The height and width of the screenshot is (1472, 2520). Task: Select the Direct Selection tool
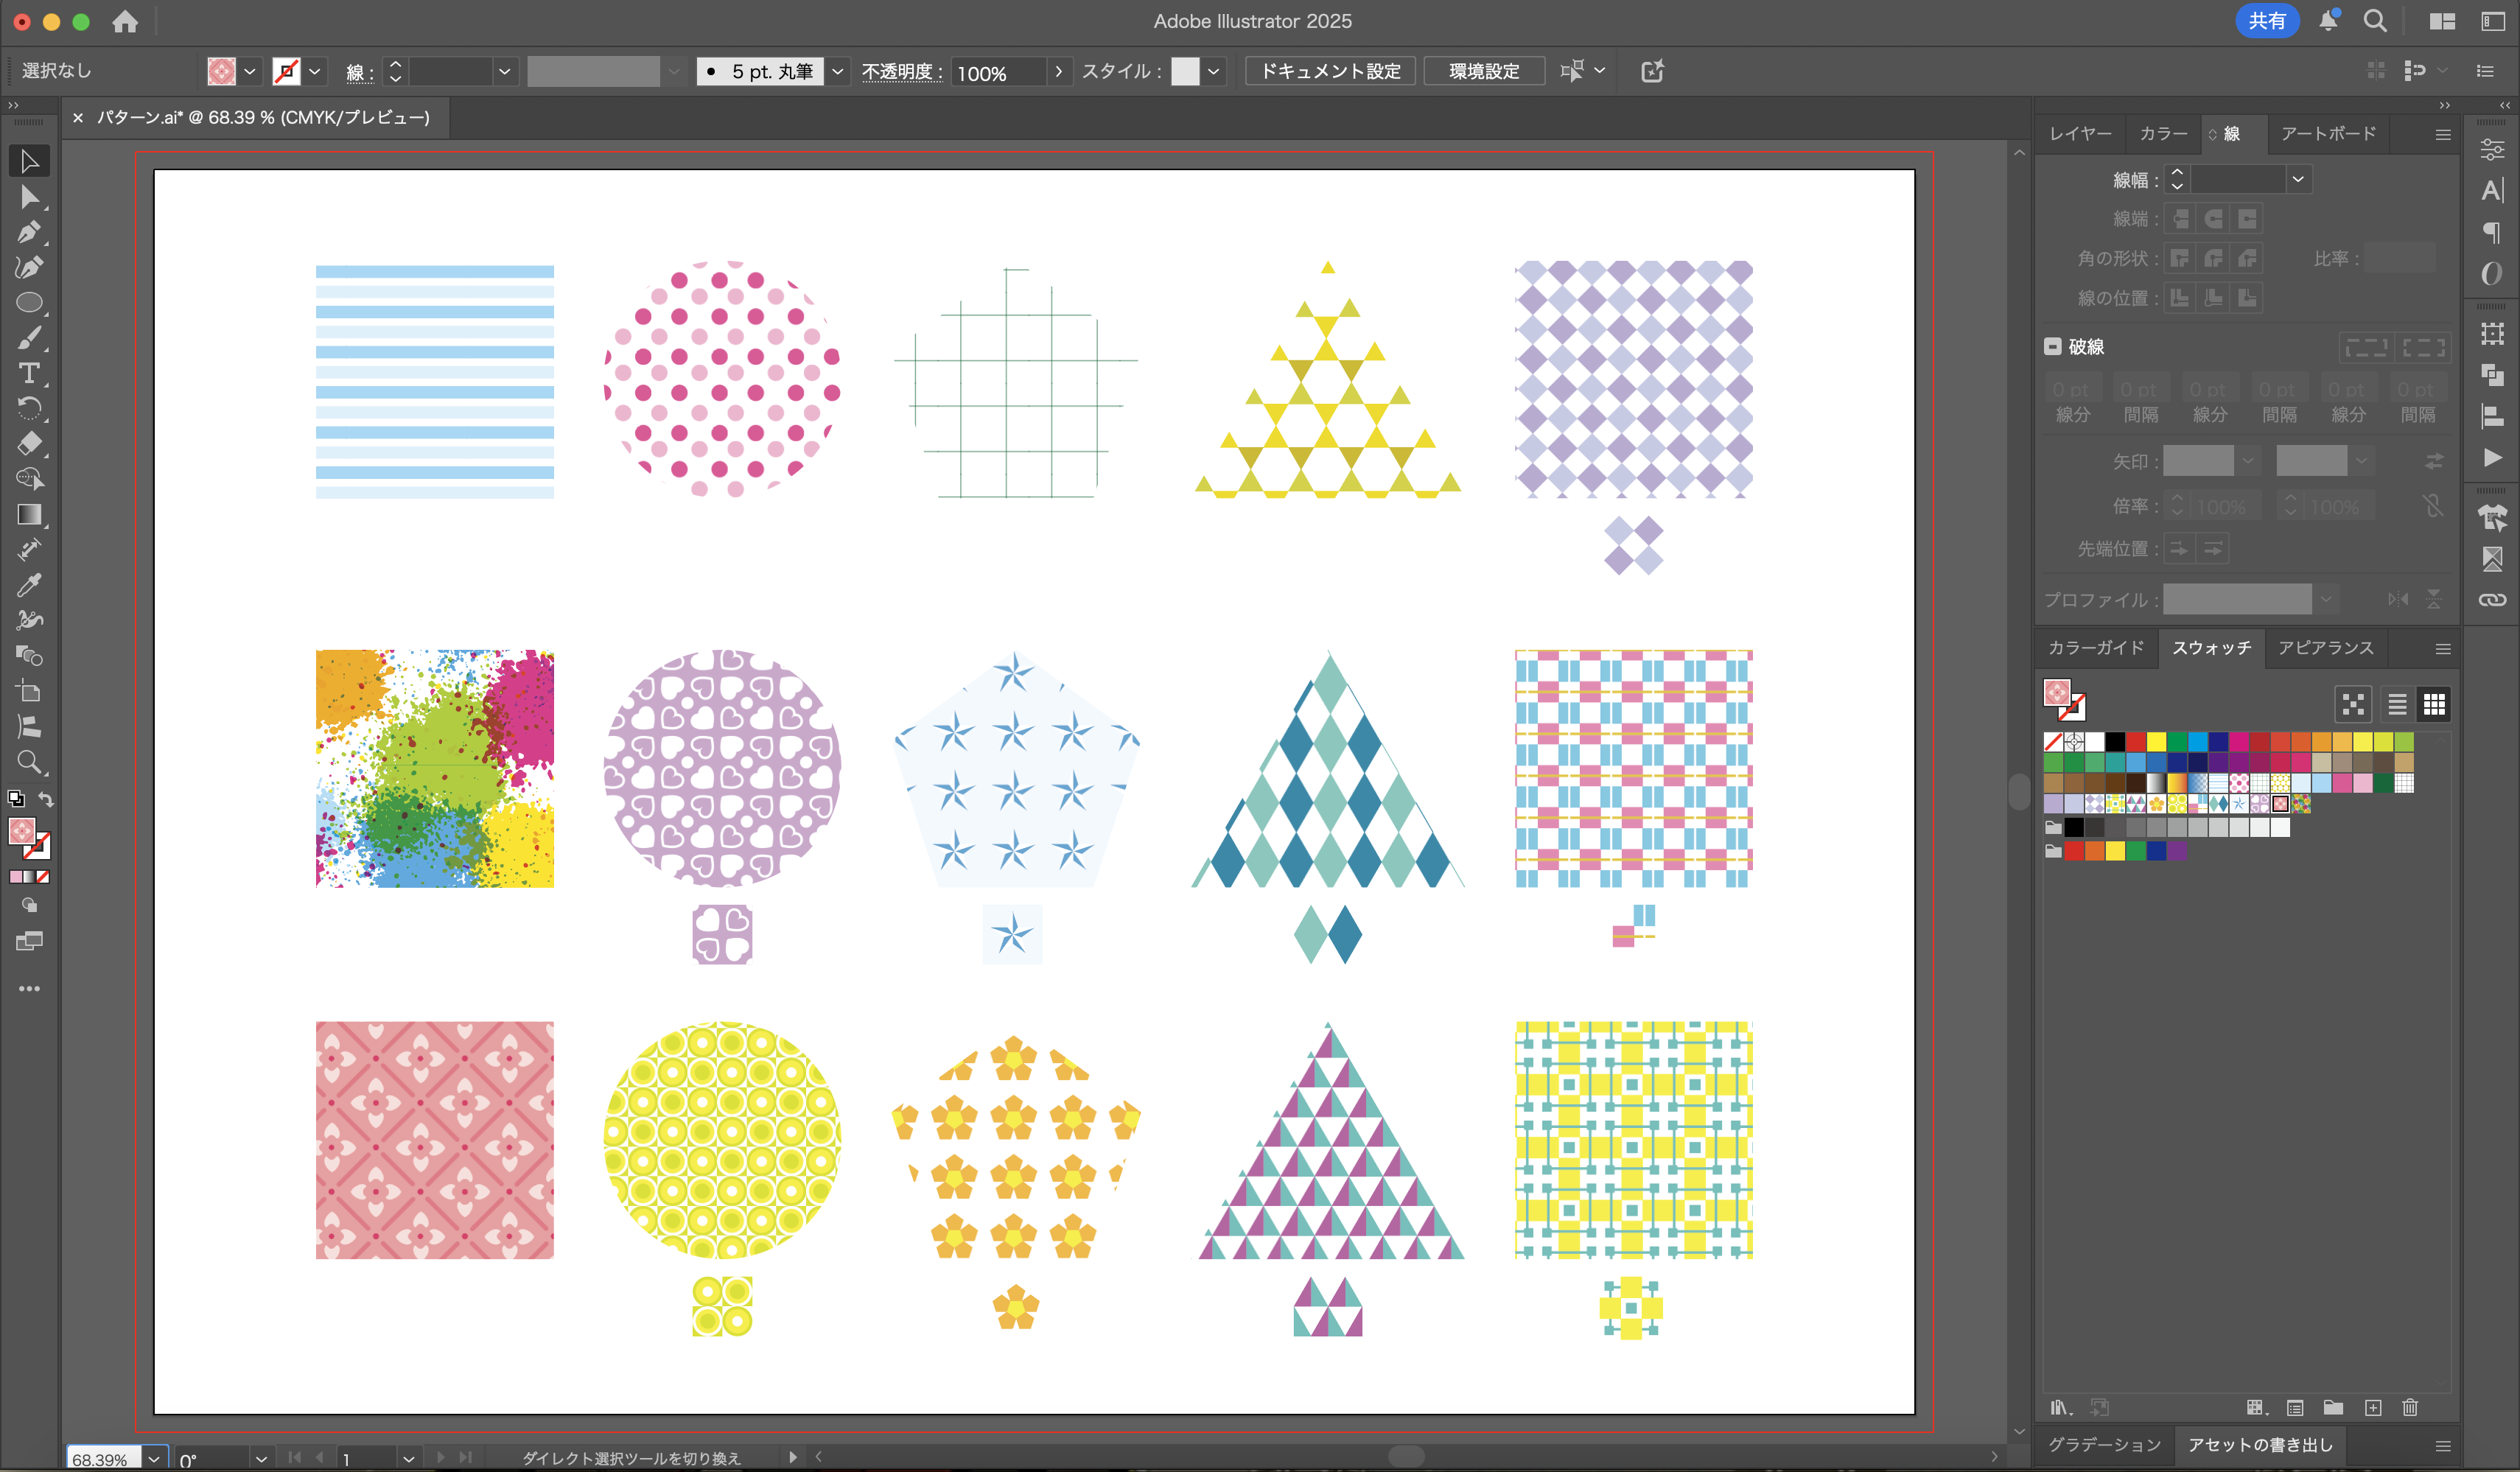tap(29, 197)
